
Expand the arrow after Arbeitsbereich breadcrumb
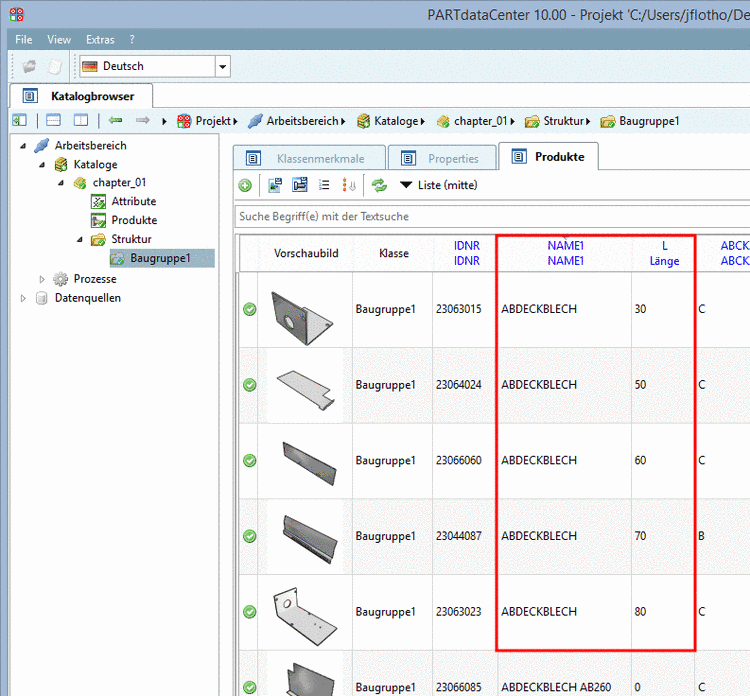coord(343,122)
